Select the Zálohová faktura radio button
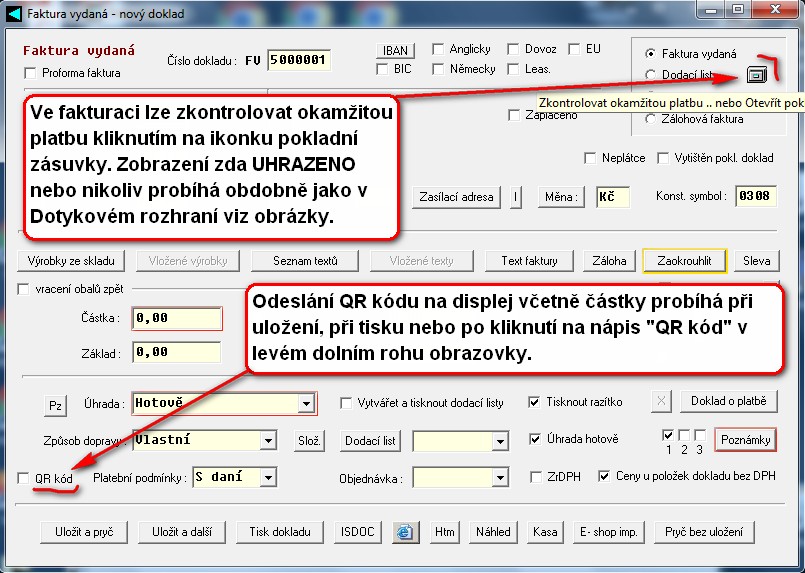This screenshot has width=805, height=573. point(651,119)
